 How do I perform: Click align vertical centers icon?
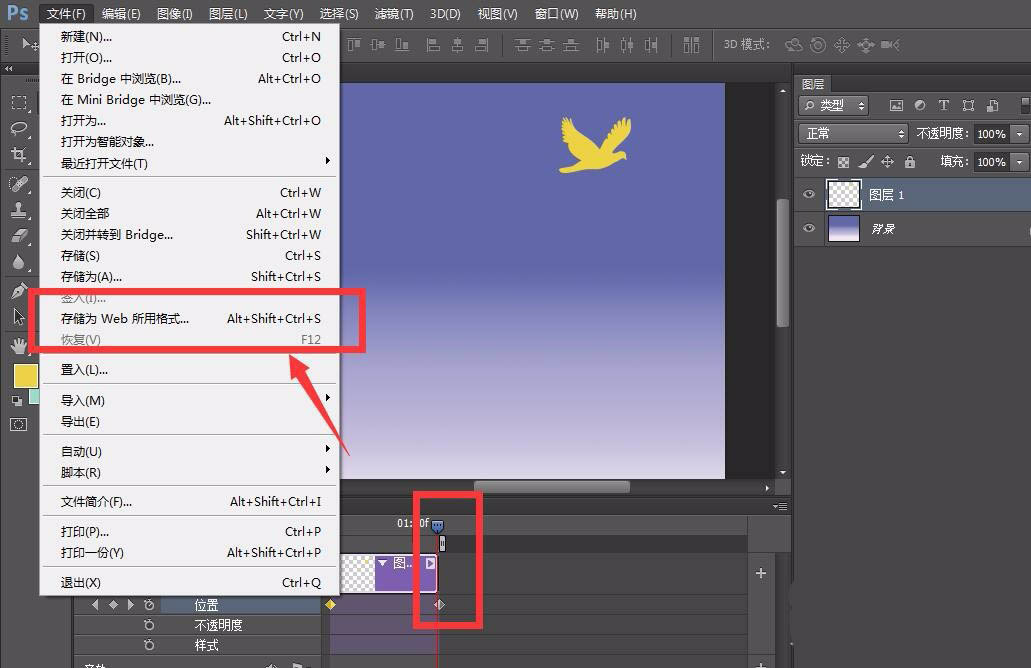click(377, 45)
